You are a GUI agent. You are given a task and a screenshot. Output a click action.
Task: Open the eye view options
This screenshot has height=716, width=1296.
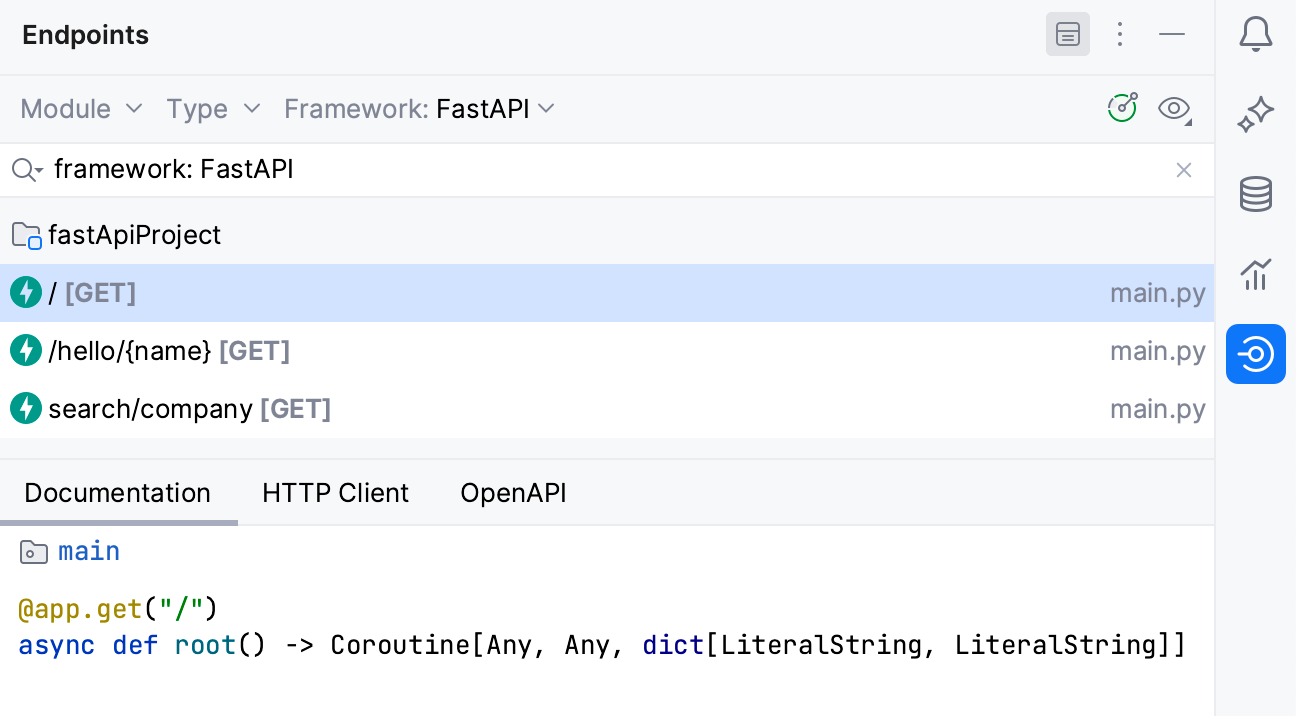pos(1175,108)
